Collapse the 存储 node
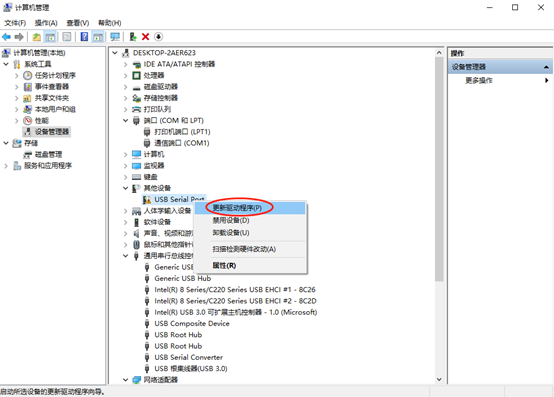Screen dimensions: 554x397 pyautogui.click(x=6, y=143)
